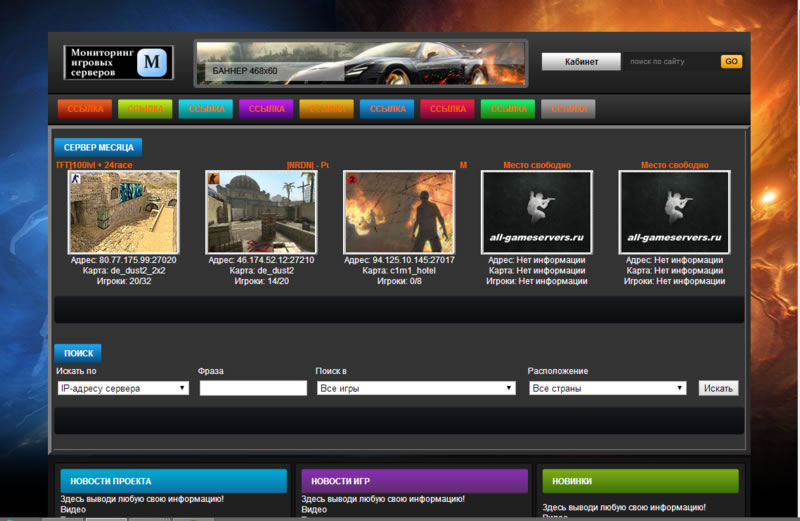Expand the Все страны dropdown
Image resolution: width=800 pixels, height=521 pixels.
coord(608,388)
